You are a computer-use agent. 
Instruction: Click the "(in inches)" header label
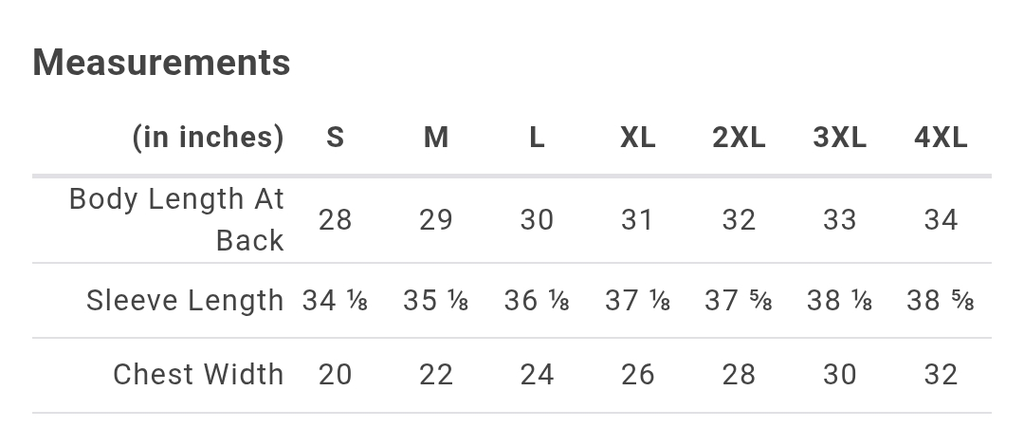coord(208,137)
